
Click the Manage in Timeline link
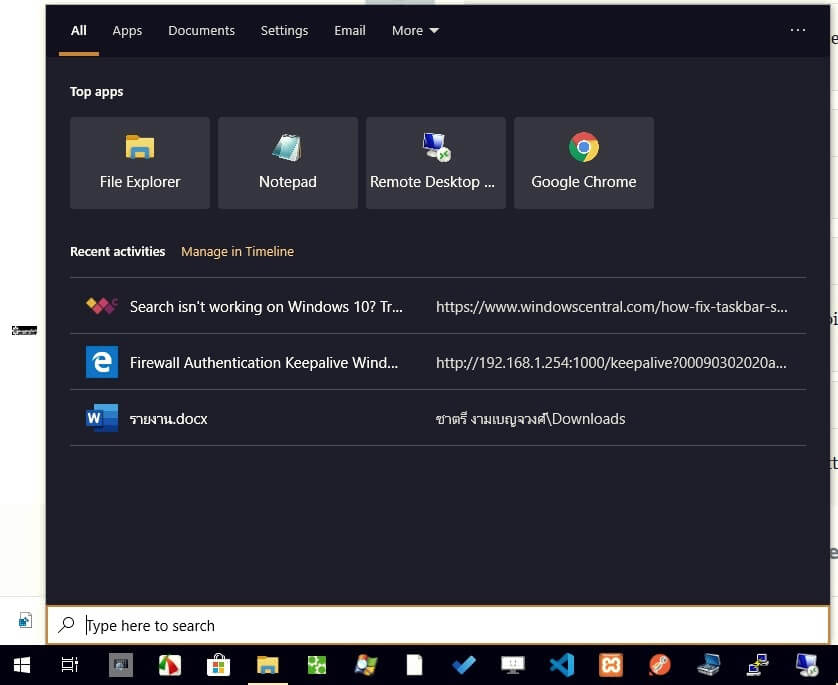pos(237,251)
